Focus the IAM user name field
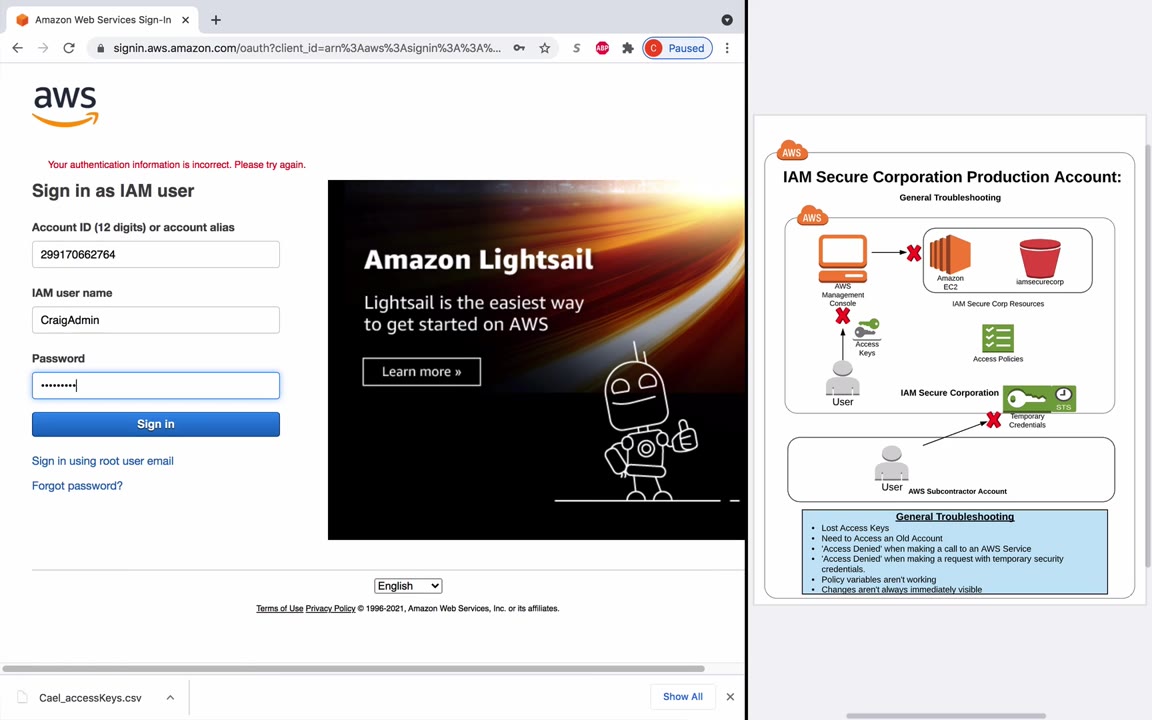Image resolution: width=1152 pixels, height=720 pixels. (156, 320)
